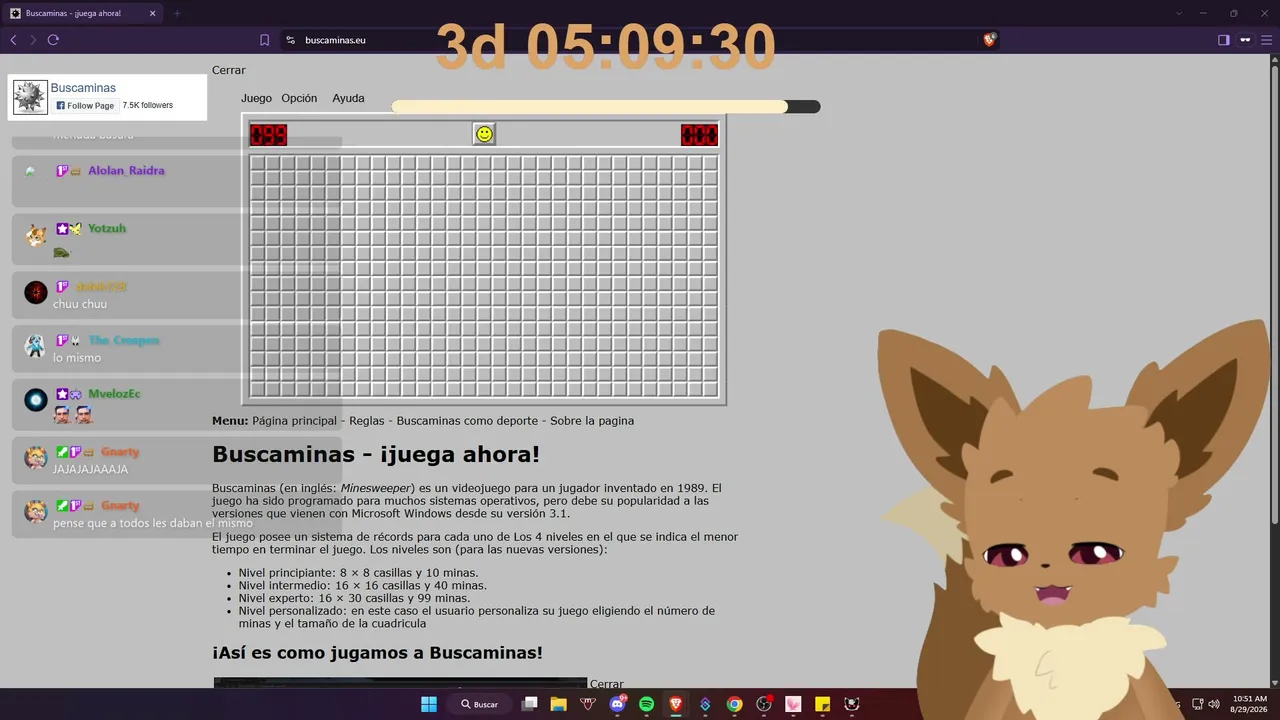This screenshot has width=1280, height=720.
Task: Click the MvelozEc chat username
Action: click(x=114, y=394)
